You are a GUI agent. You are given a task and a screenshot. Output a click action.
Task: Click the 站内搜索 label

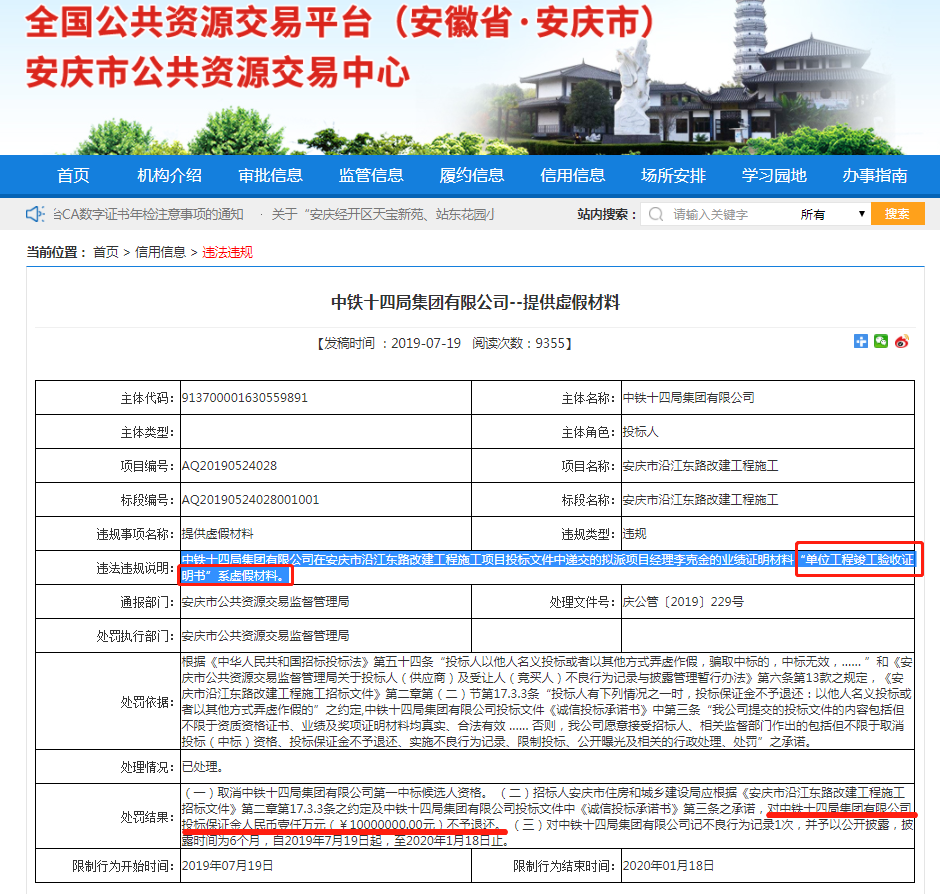(607, 214)
